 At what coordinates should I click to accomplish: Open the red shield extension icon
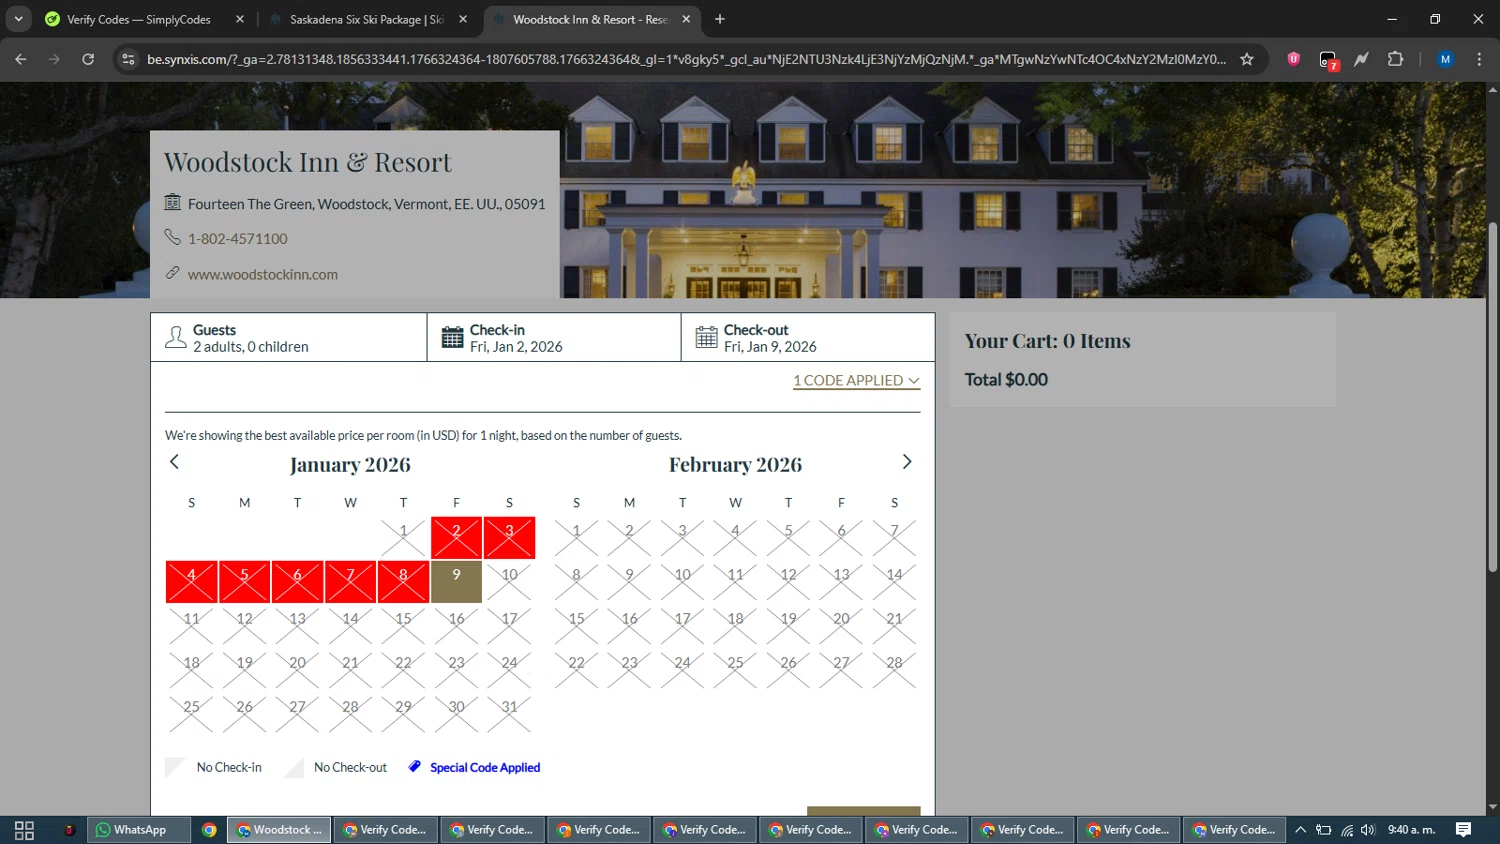1293,59
